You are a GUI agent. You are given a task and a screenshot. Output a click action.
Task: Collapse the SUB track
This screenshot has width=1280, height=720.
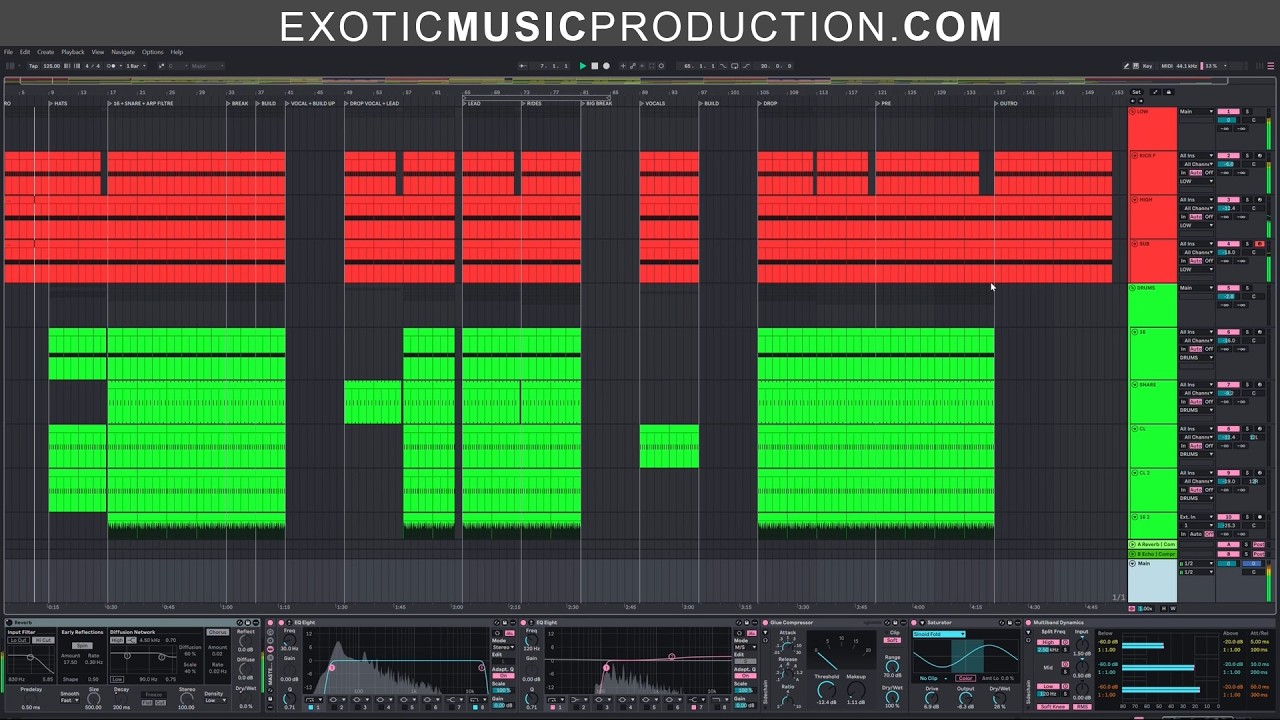click(1134, 244)
